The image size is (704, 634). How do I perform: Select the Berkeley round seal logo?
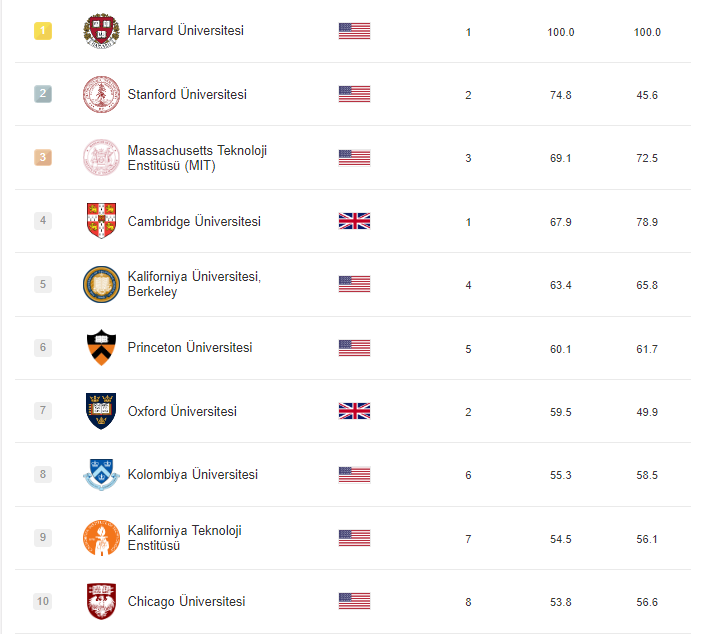click(101, 284)
